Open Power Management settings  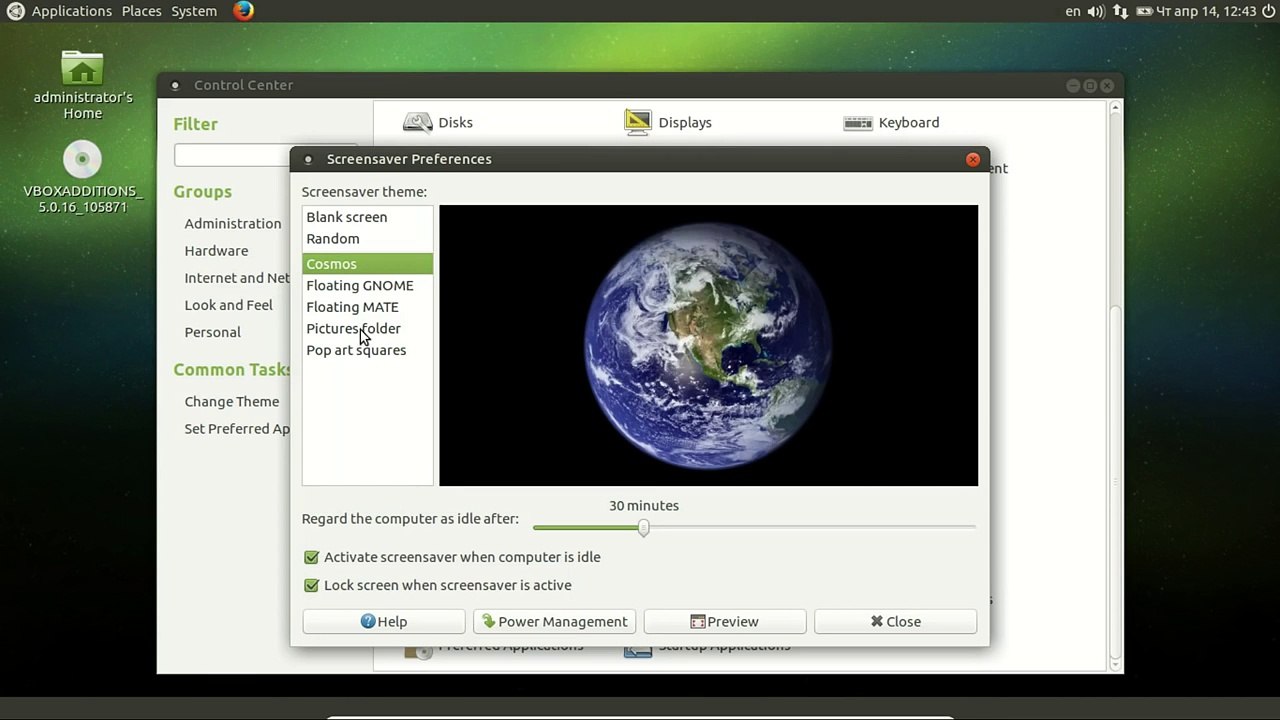(554, 621)
